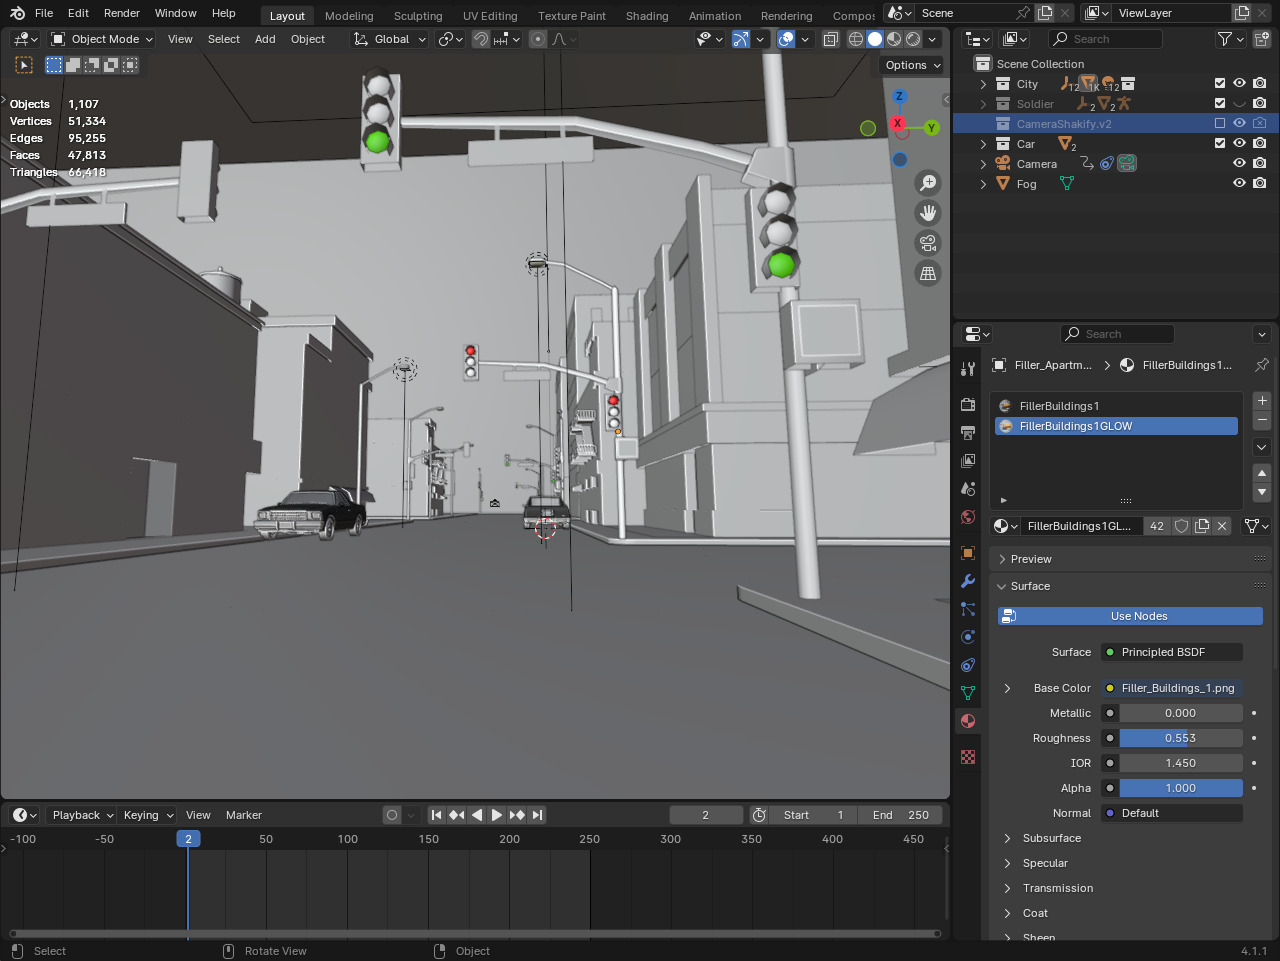Switch to wireframe viewport shading

(856, 39)
